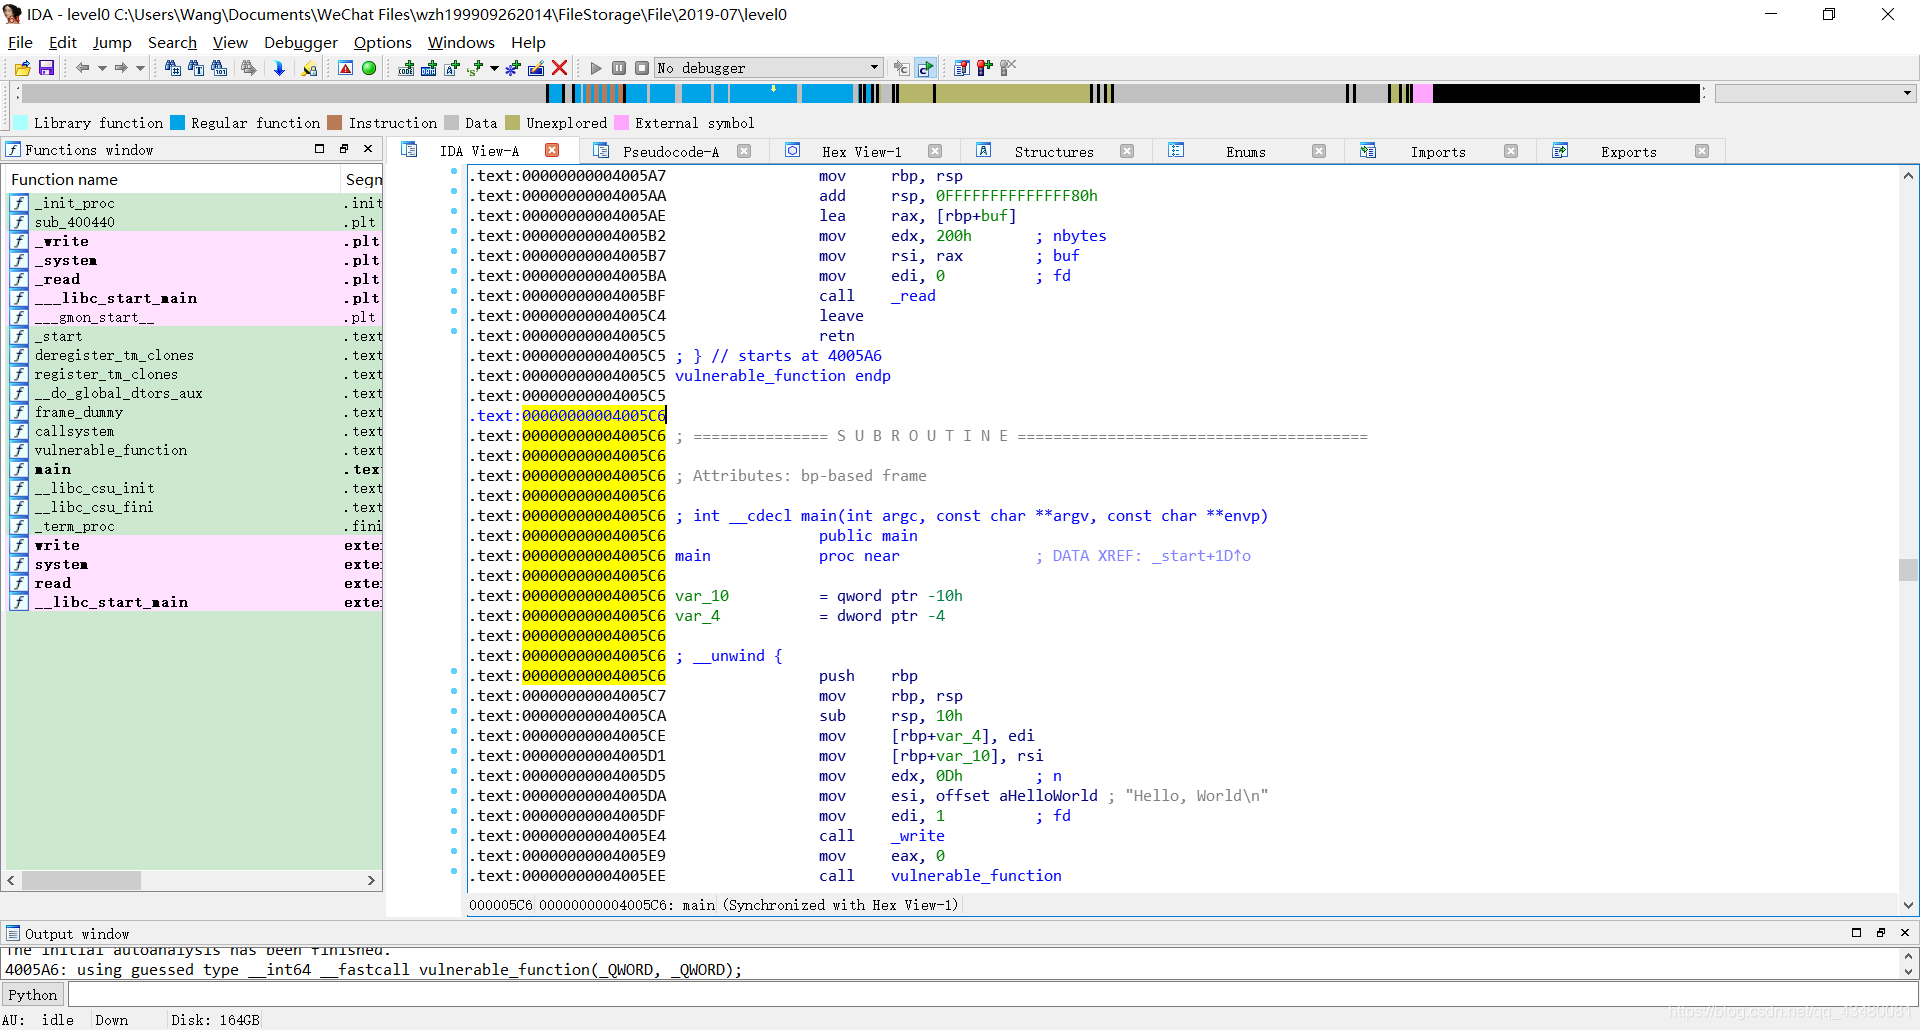This screenshot has width=1920, height=1030.
Task: Click the lock highlight toolbar icon
Action: [310, 68]
